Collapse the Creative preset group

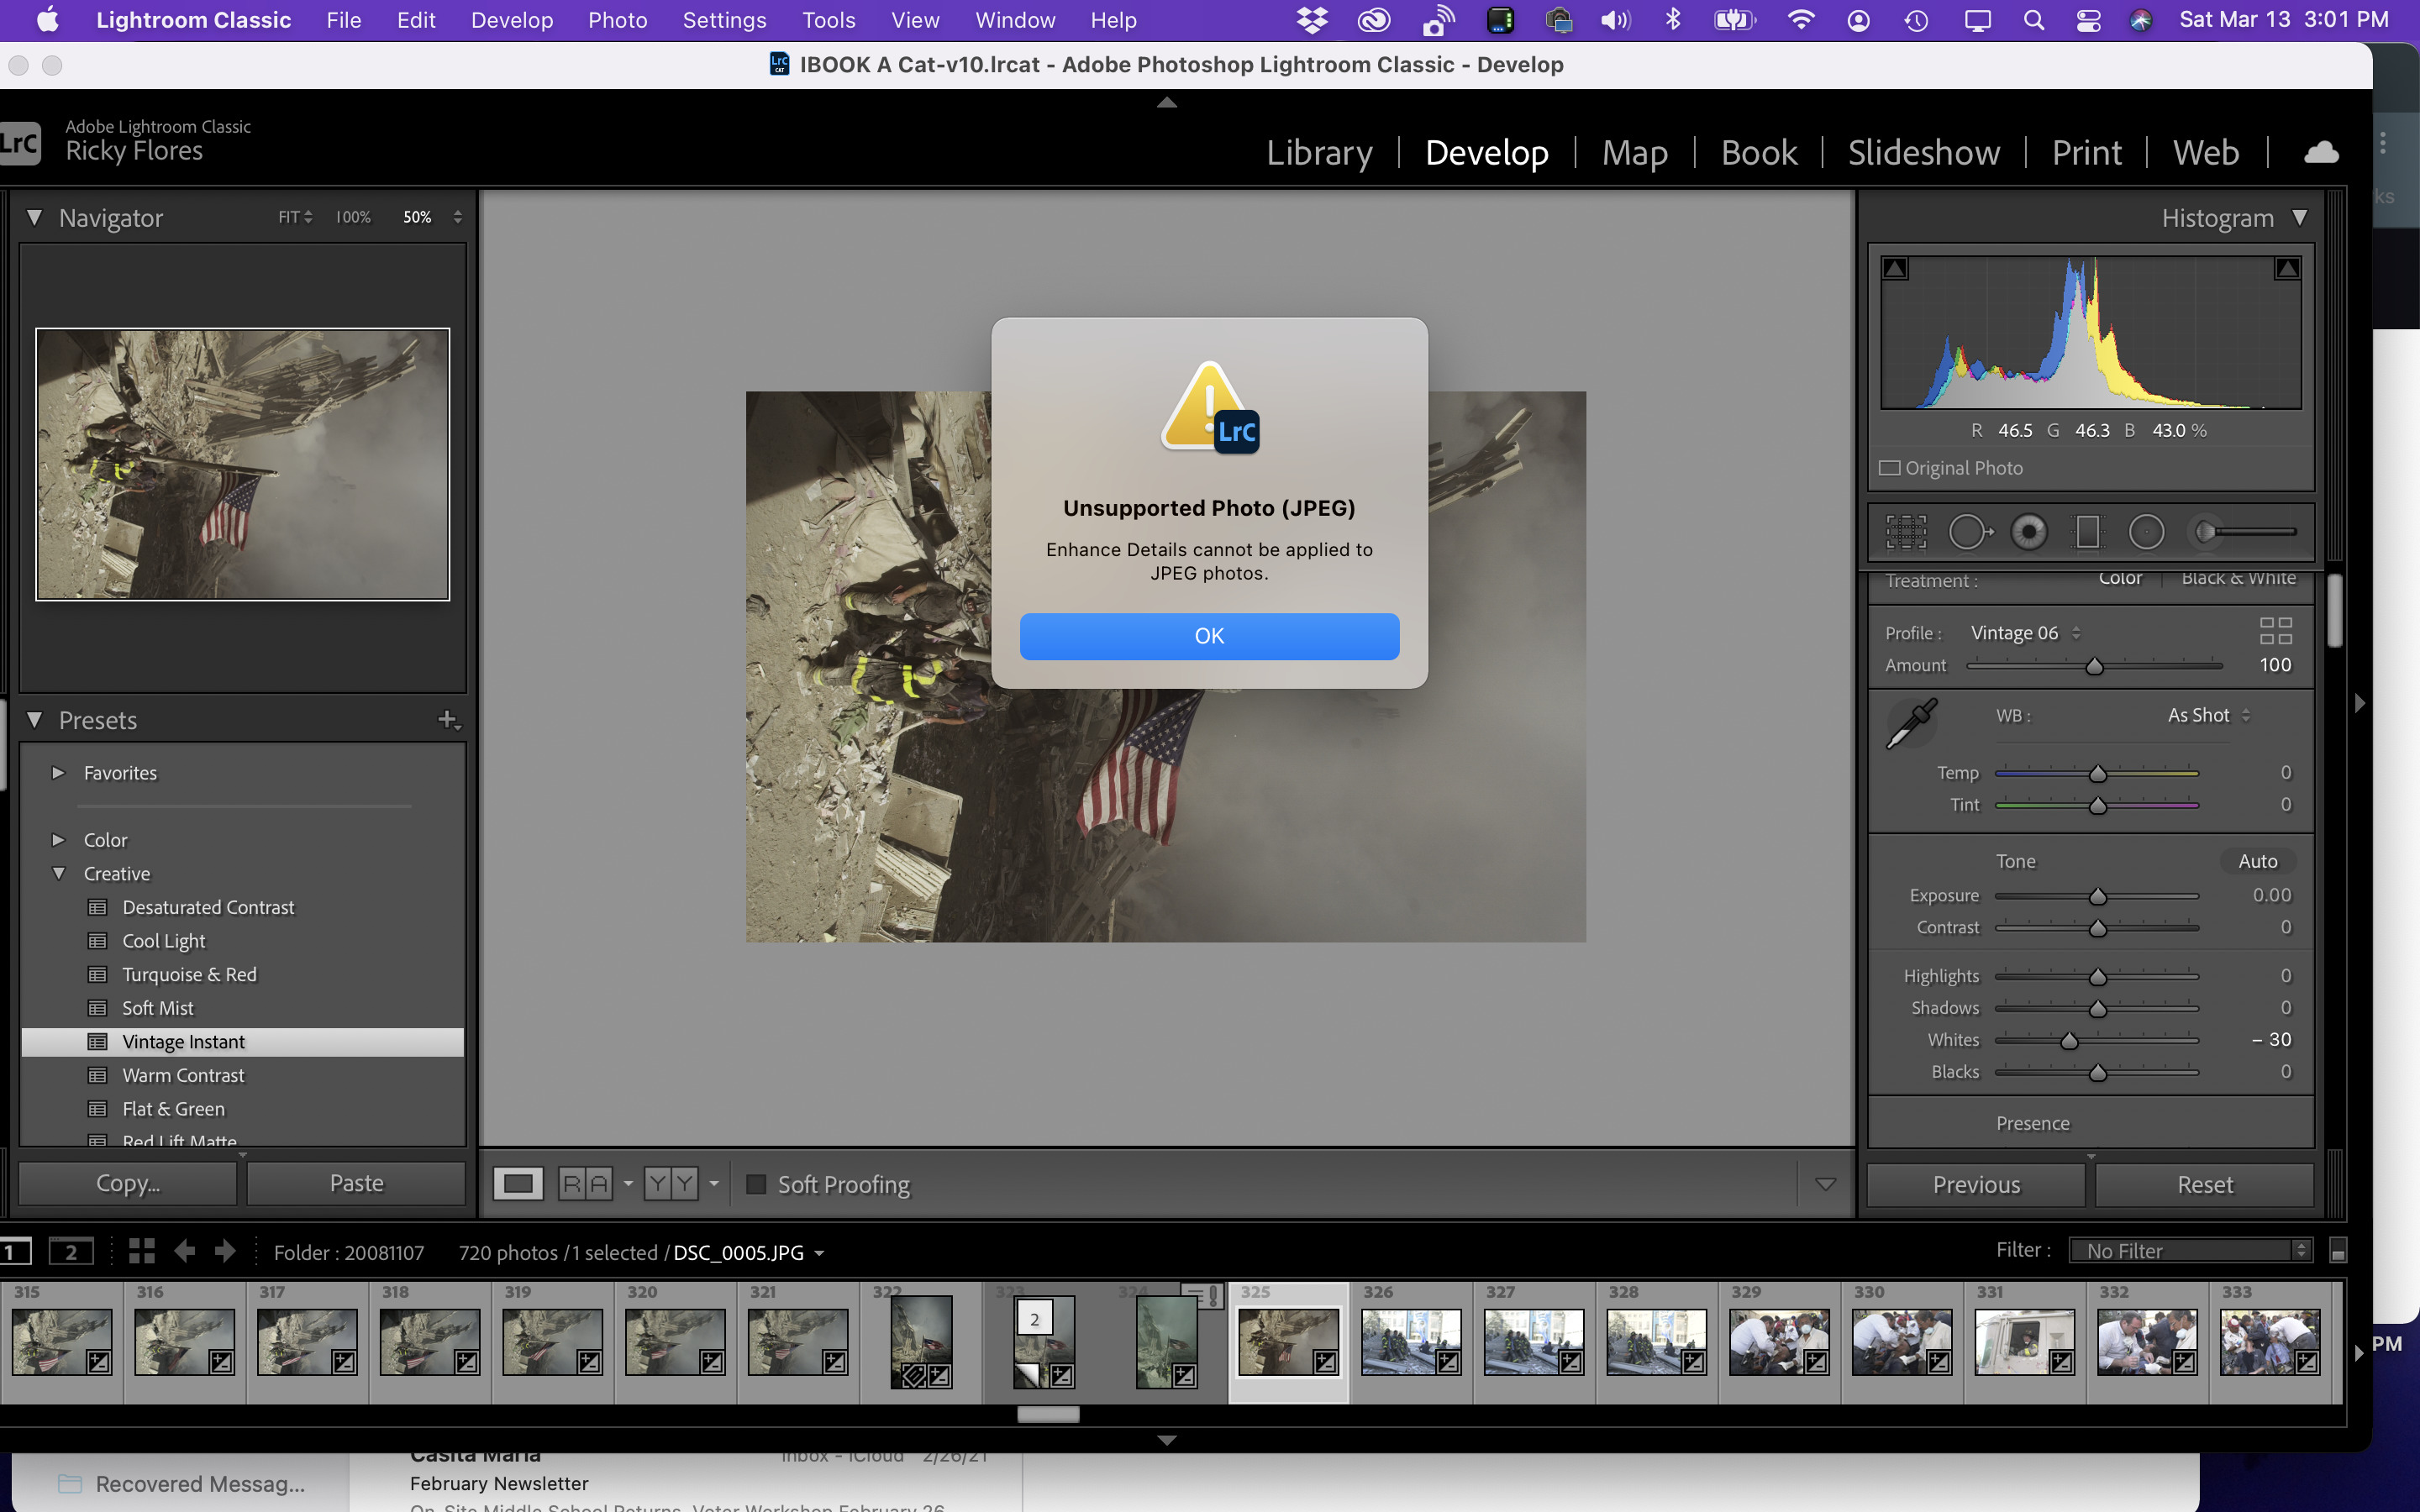[x=58, y=873]
